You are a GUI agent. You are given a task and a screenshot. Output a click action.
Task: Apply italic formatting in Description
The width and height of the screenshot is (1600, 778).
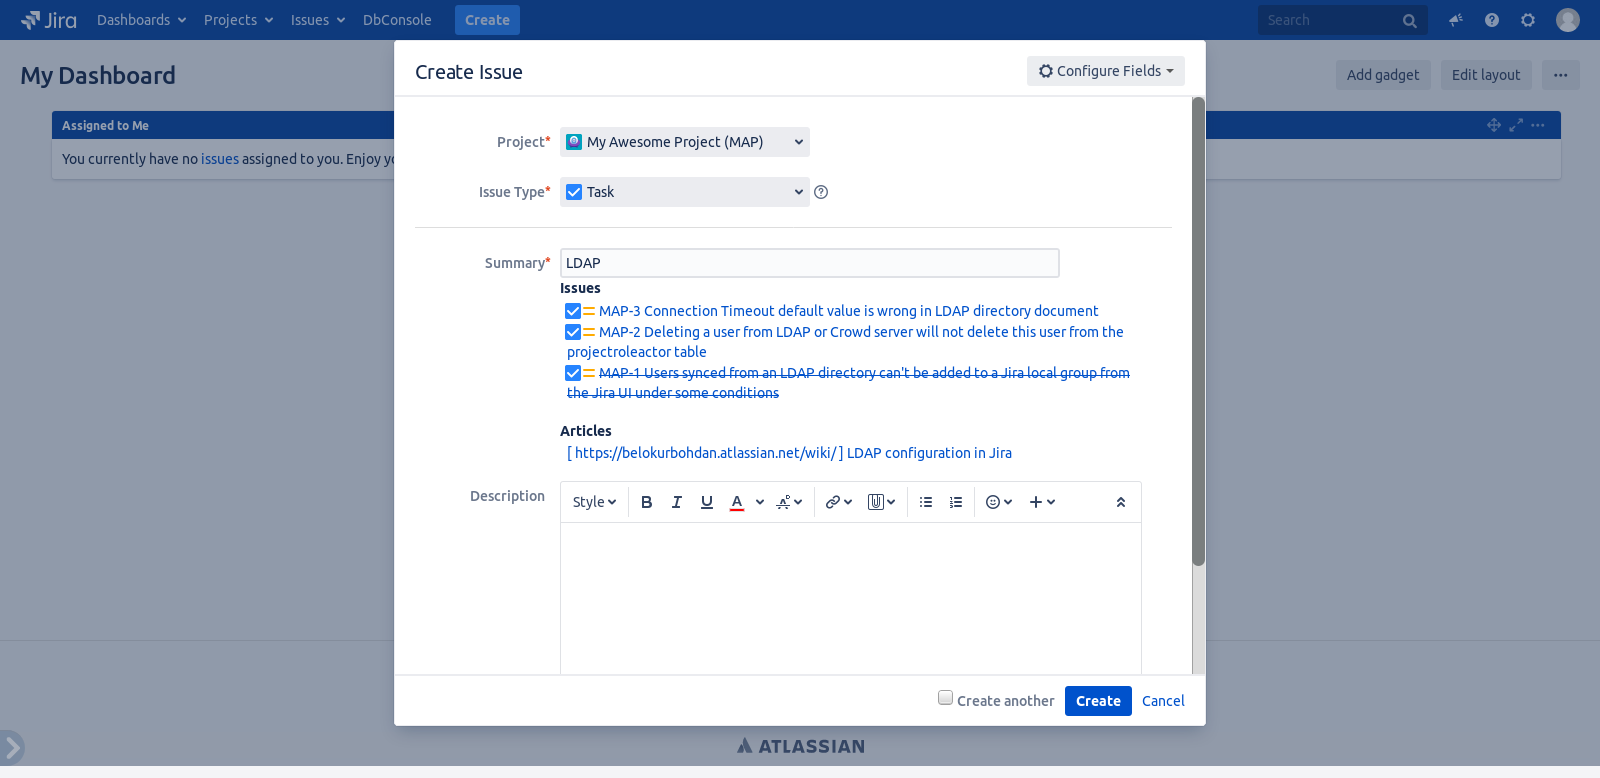pyautogui.click(x=677, y=502)
